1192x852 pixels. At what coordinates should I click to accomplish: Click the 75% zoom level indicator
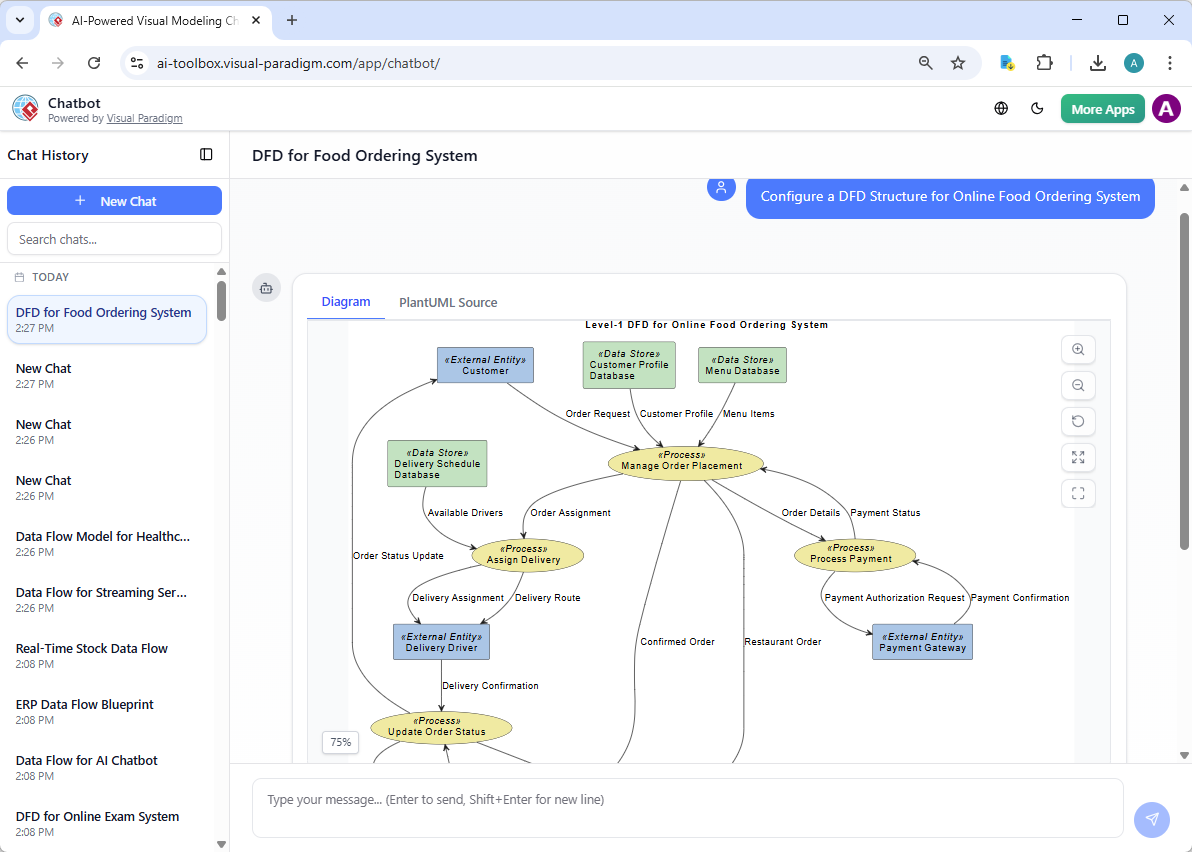coord(340,742)
